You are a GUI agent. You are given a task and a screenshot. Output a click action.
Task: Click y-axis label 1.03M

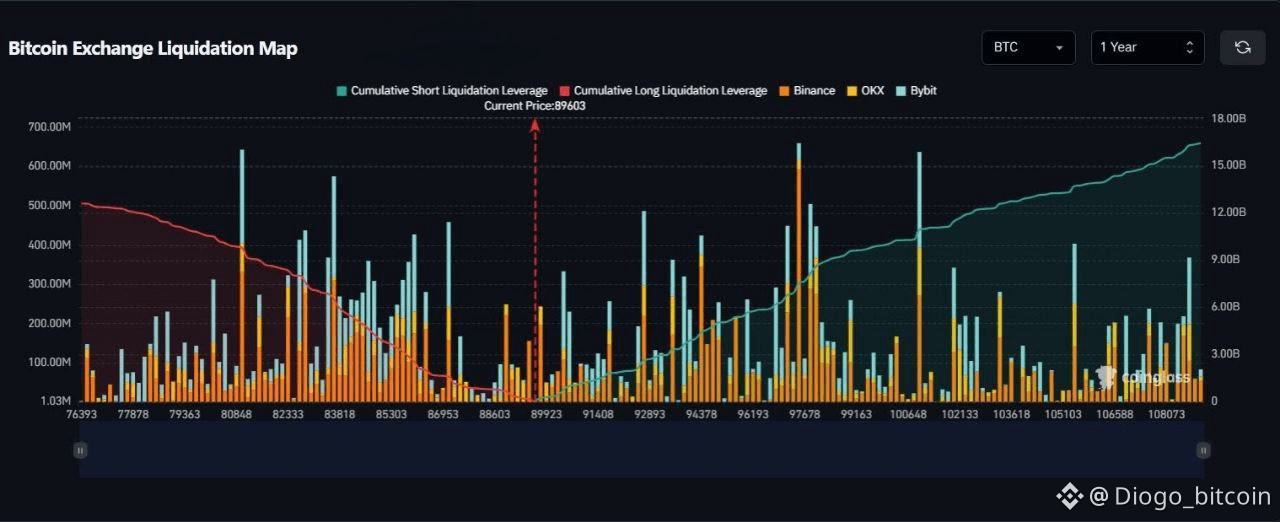(x=54, y=401)
